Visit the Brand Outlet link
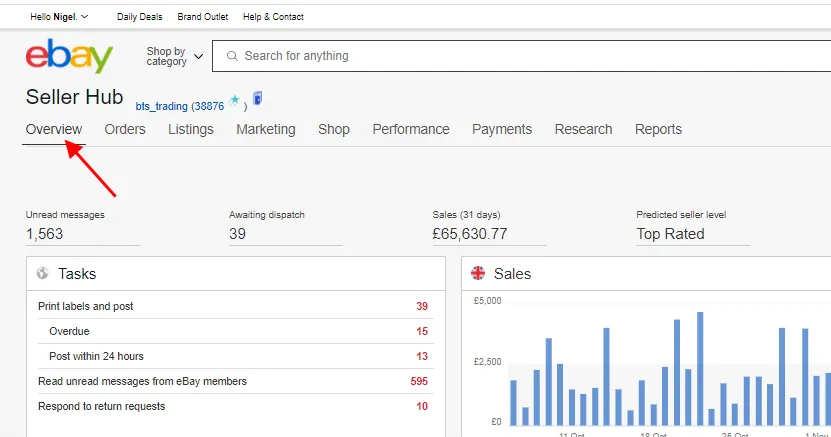The width and height of the screenshot is (831, 437). pos(202,17)
